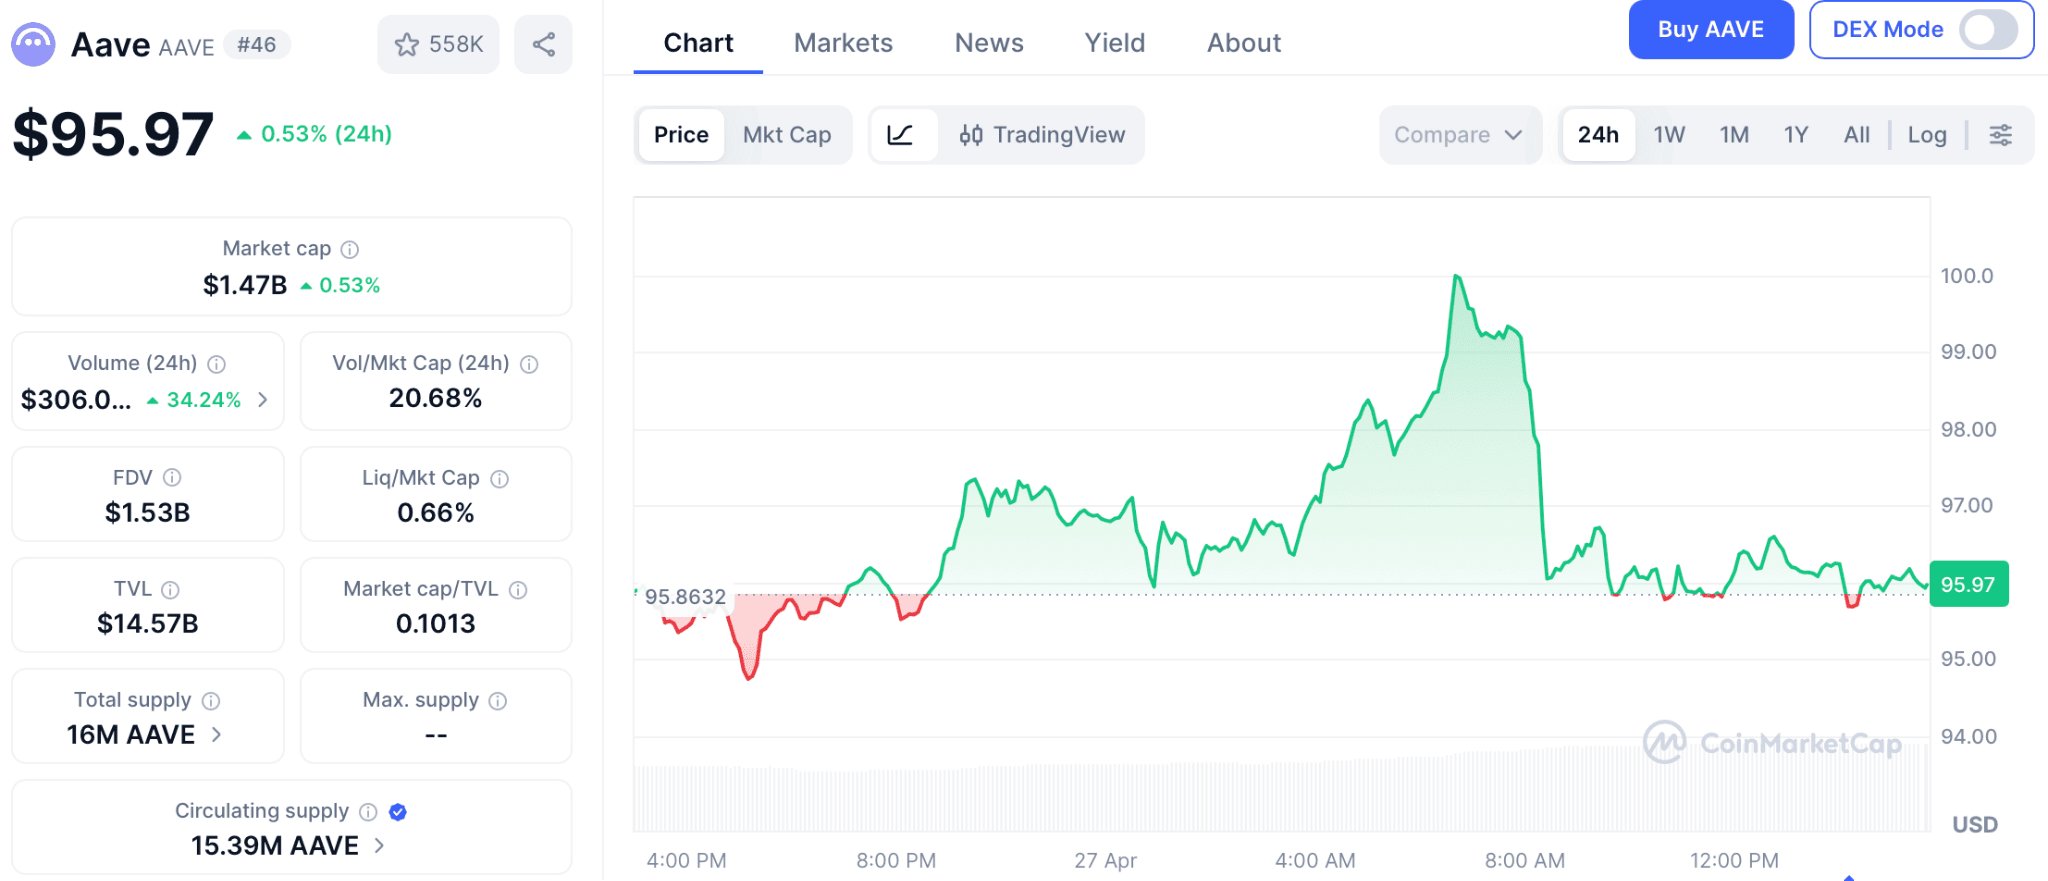Click the FDV info icon
This screenshot has width=2048, height=881.
[x=172, y=478]
